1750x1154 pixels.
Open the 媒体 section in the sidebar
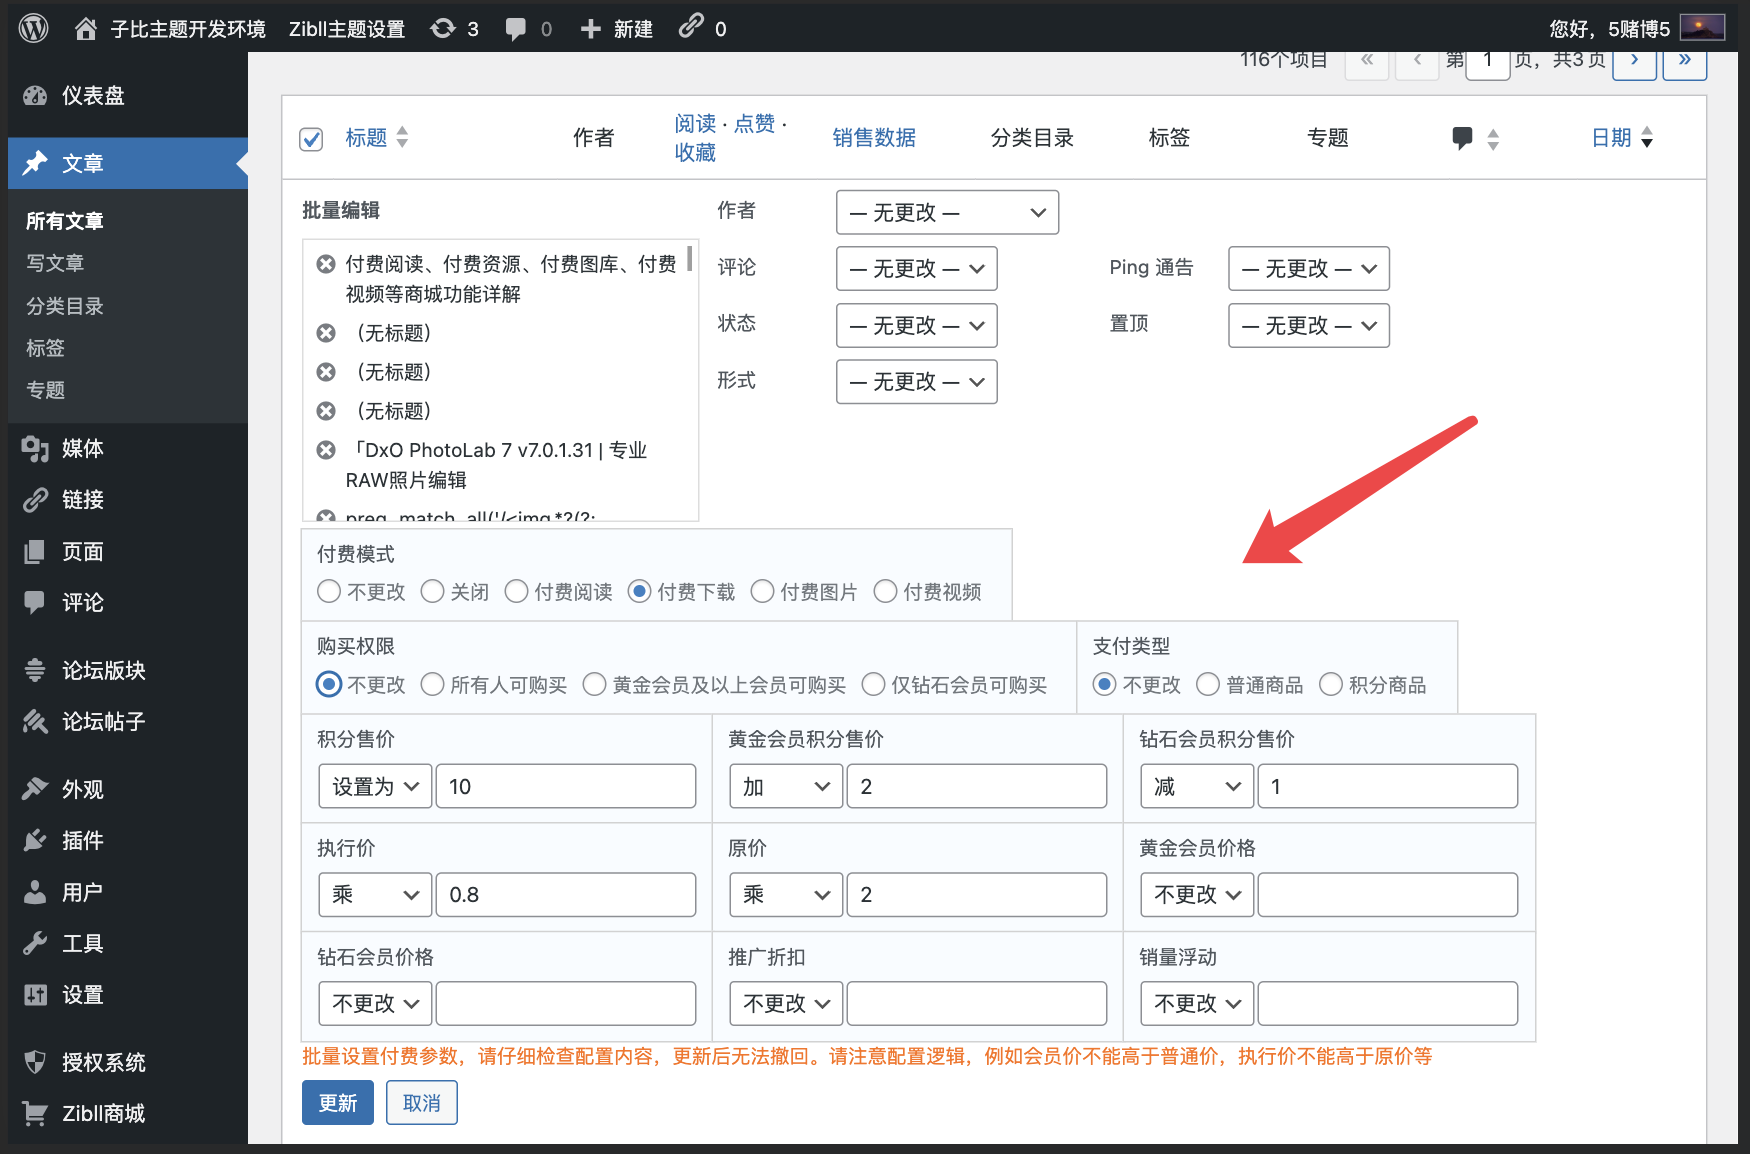tap(82, 449)
